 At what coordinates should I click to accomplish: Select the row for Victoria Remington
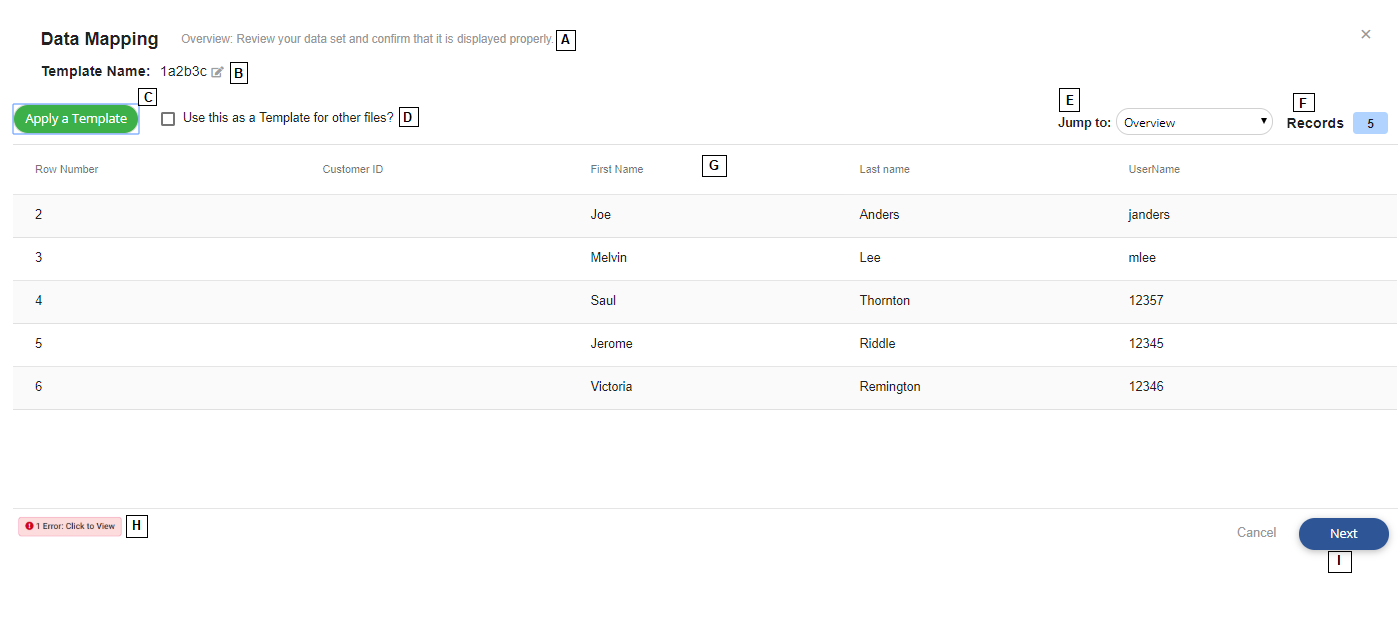click(700, 386)
